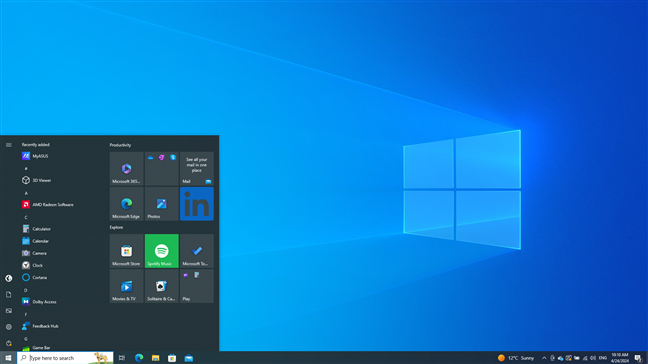Viewport: 648px width, 364px height.
Task: Launch Microsoft Edge from the taskbar
Action: coord(139,358)
